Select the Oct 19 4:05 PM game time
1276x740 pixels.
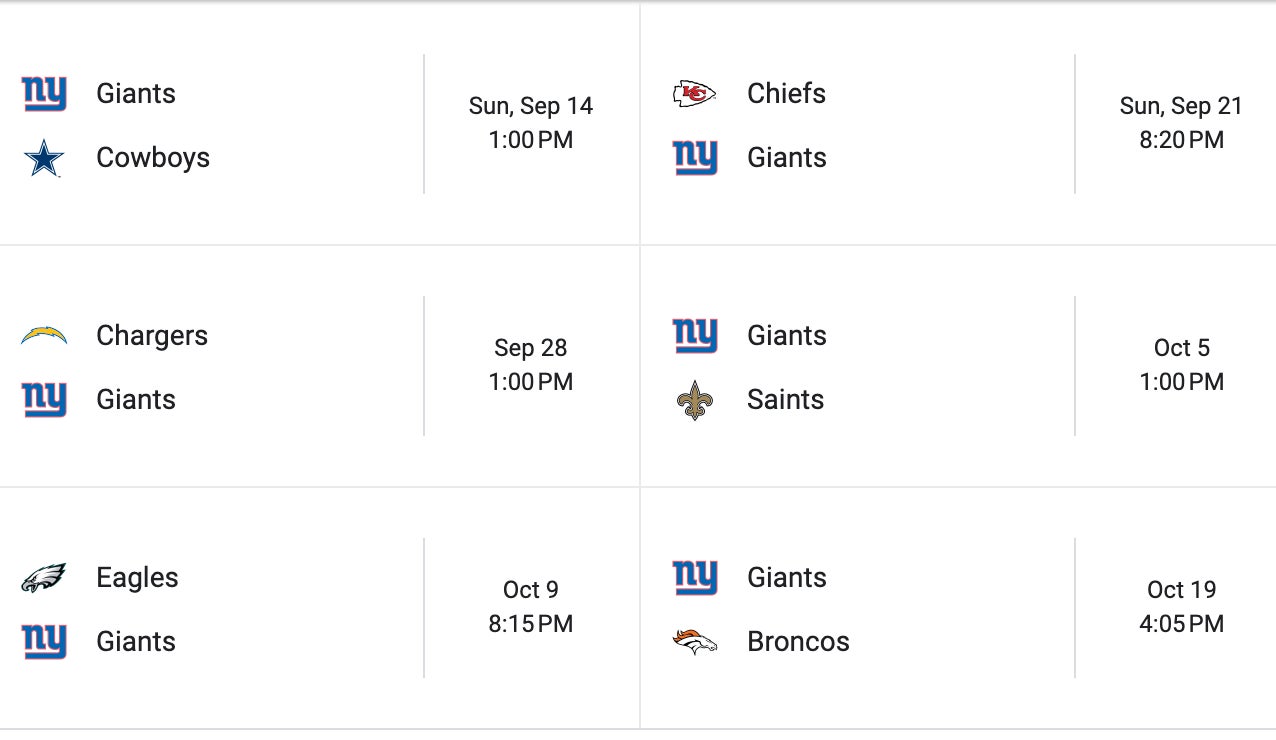tap(1181, 607)
